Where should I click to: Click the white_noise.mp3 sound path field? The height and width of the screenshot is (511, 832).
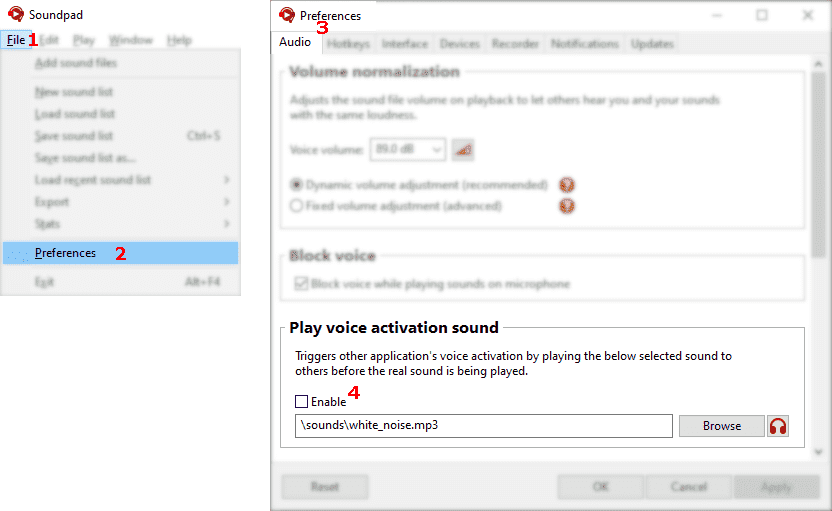pos(483,426)
